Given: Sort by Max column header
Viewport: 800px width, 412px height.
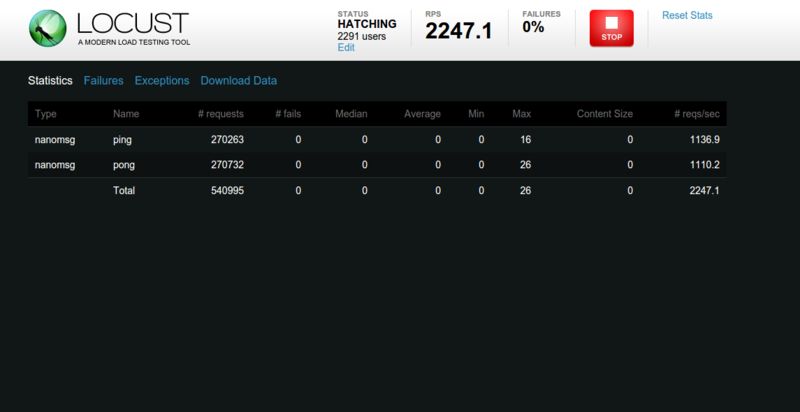Looking at the screenshot, I should click(x=521, y=114).
